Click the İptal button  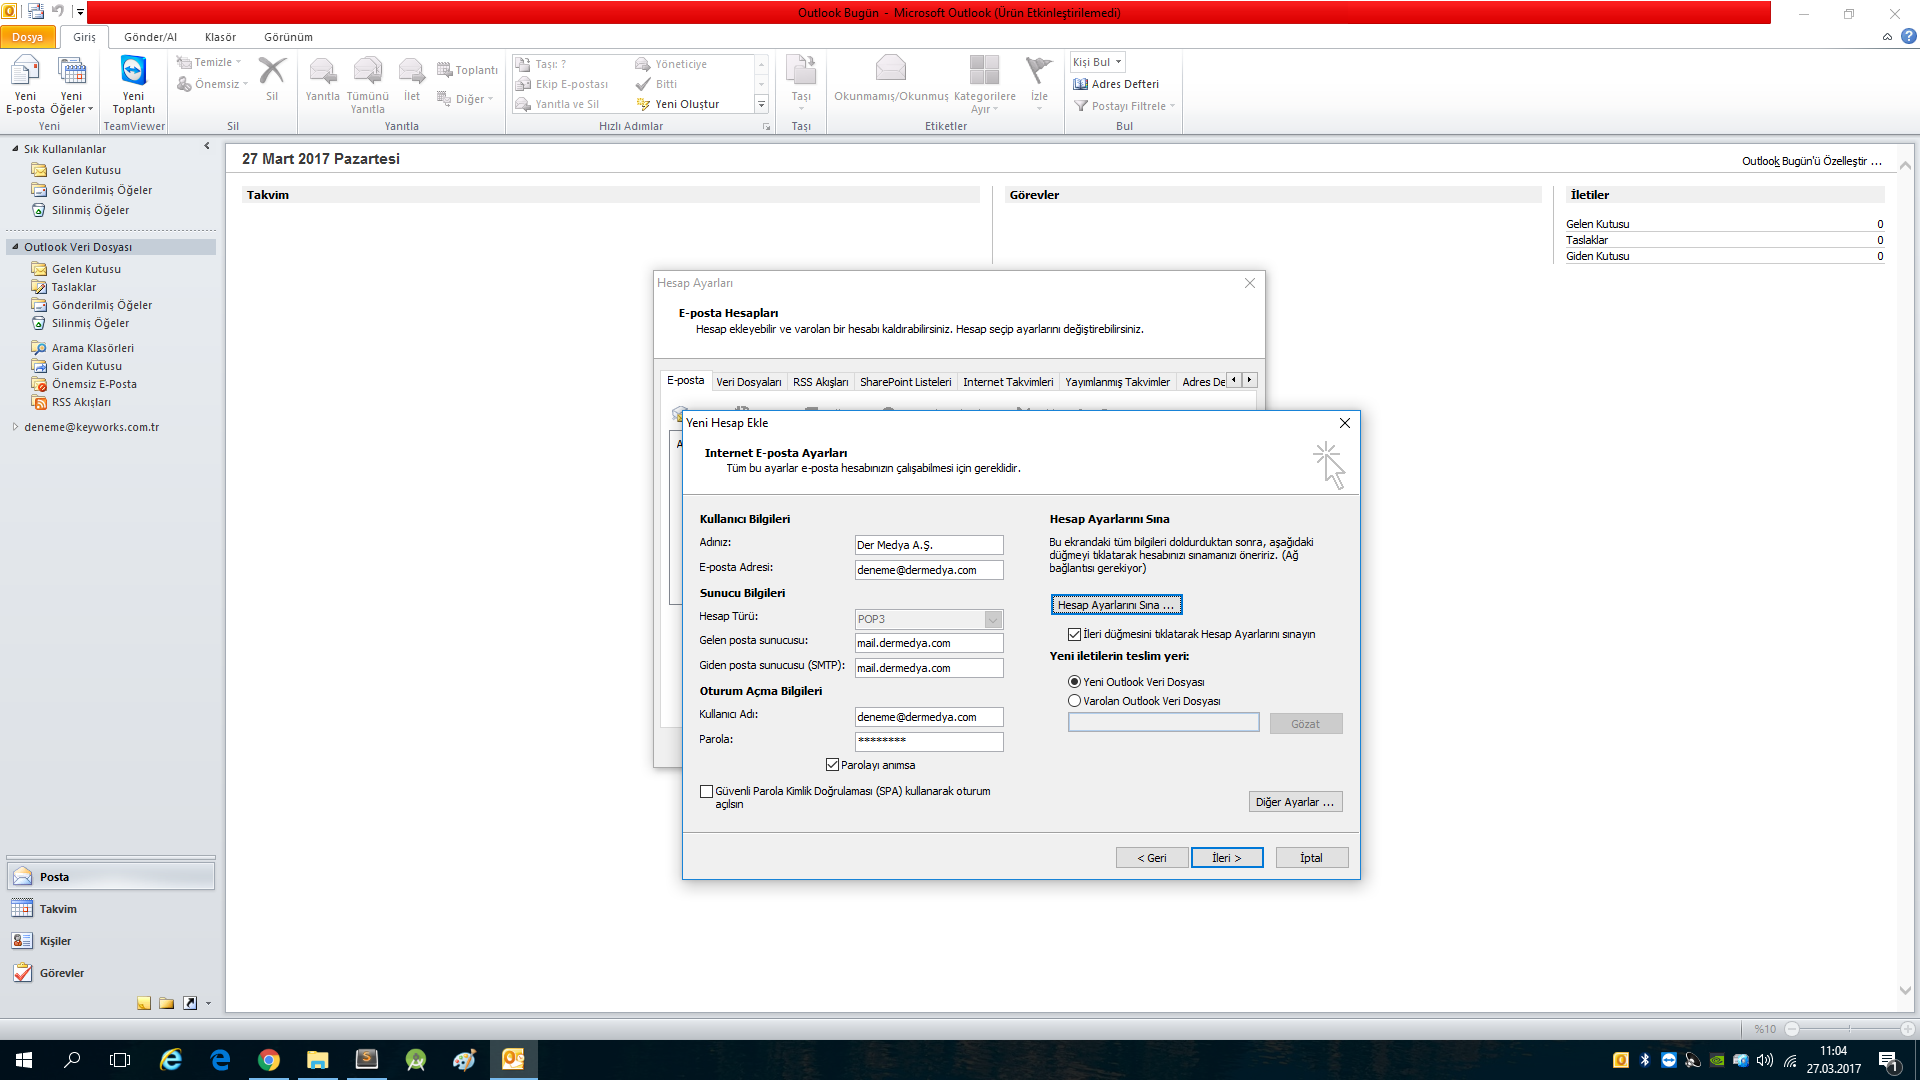click(1311, 858)
